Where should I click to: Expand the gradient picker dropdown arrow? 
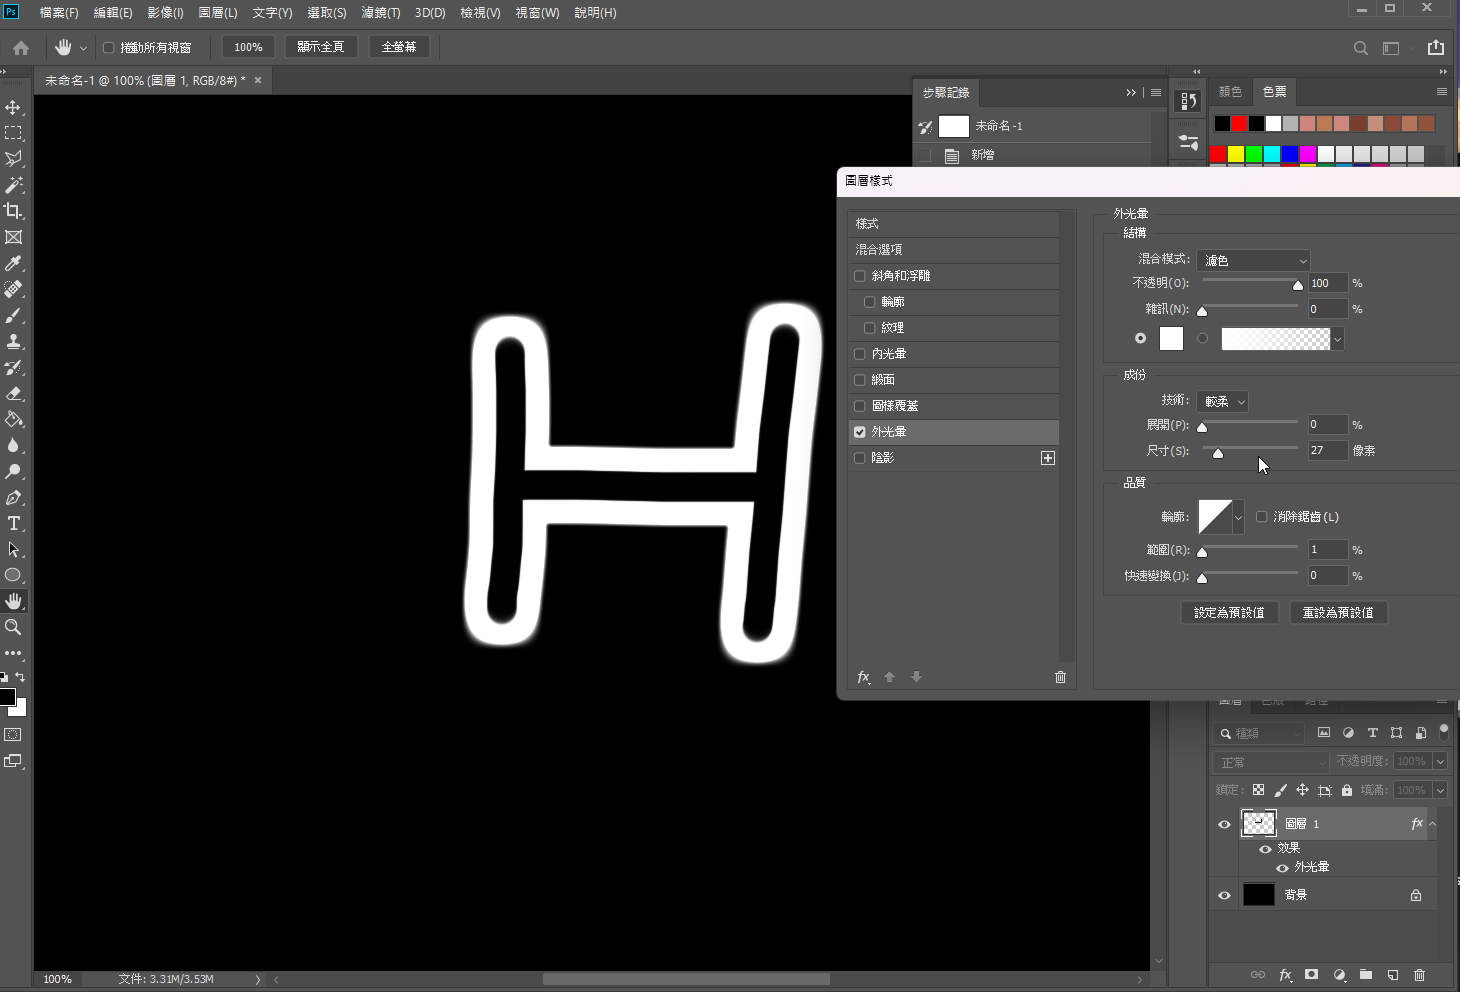[1338, 340]
